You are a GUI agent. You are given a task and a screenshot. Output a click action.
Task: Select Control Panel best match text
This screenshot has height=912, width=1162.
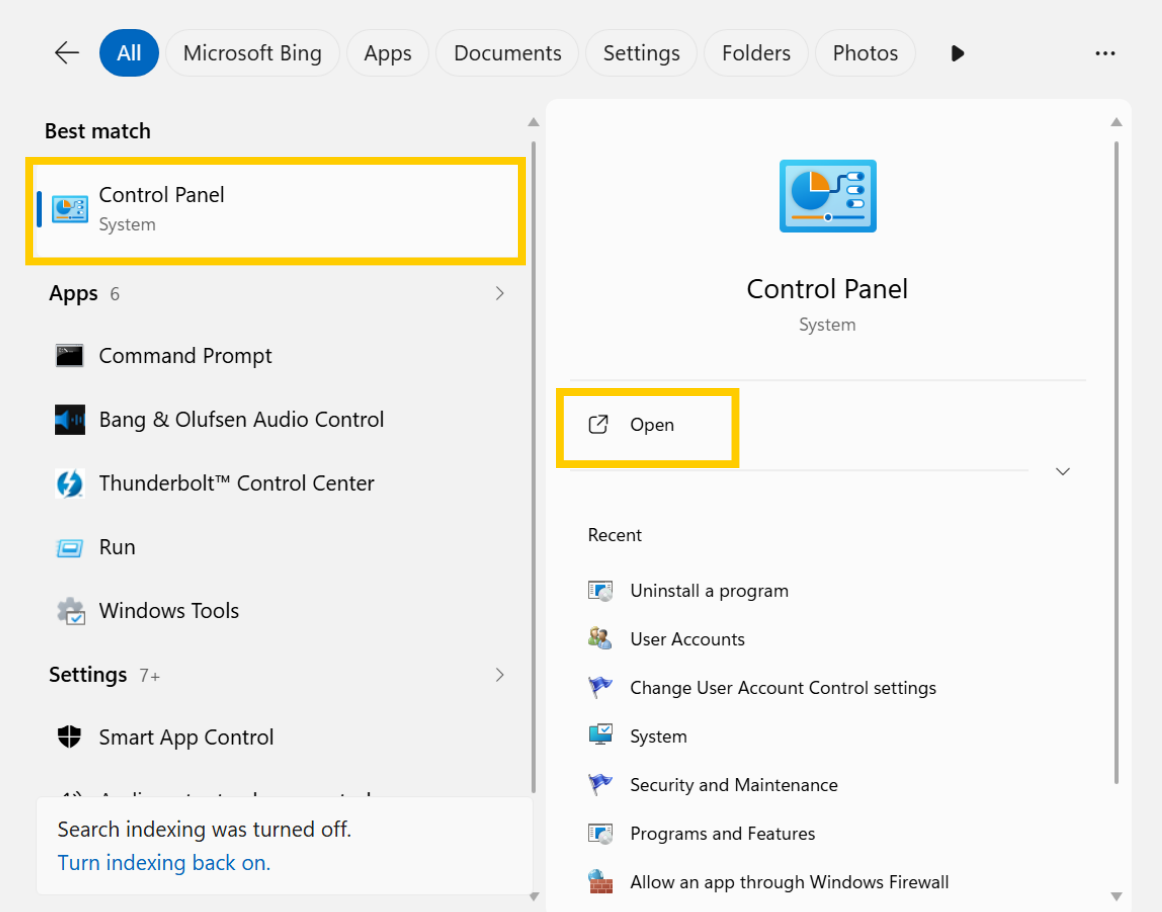[162, 195]
